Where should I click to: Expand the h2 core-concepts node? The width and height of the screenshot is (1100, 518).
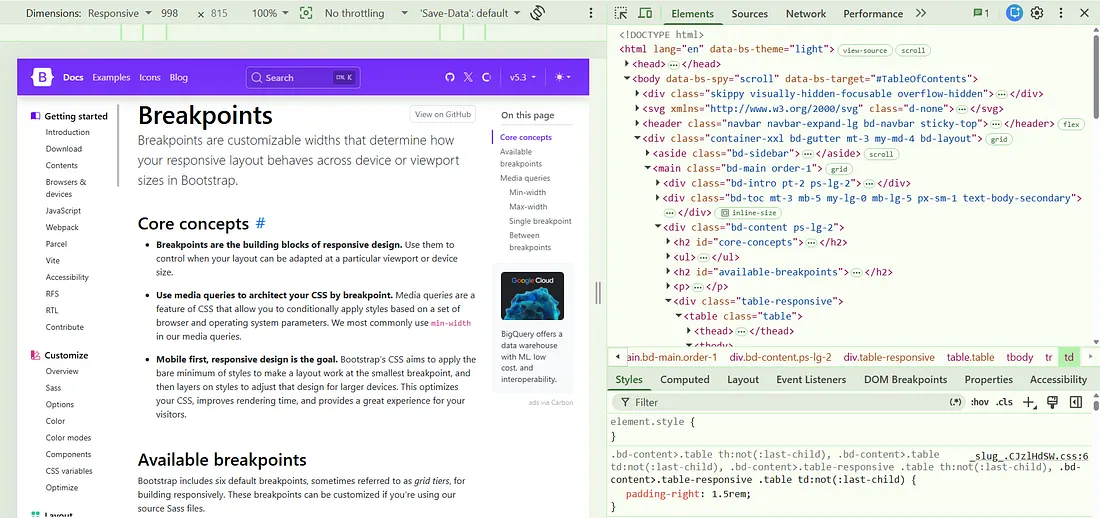(x=669, y=242)
